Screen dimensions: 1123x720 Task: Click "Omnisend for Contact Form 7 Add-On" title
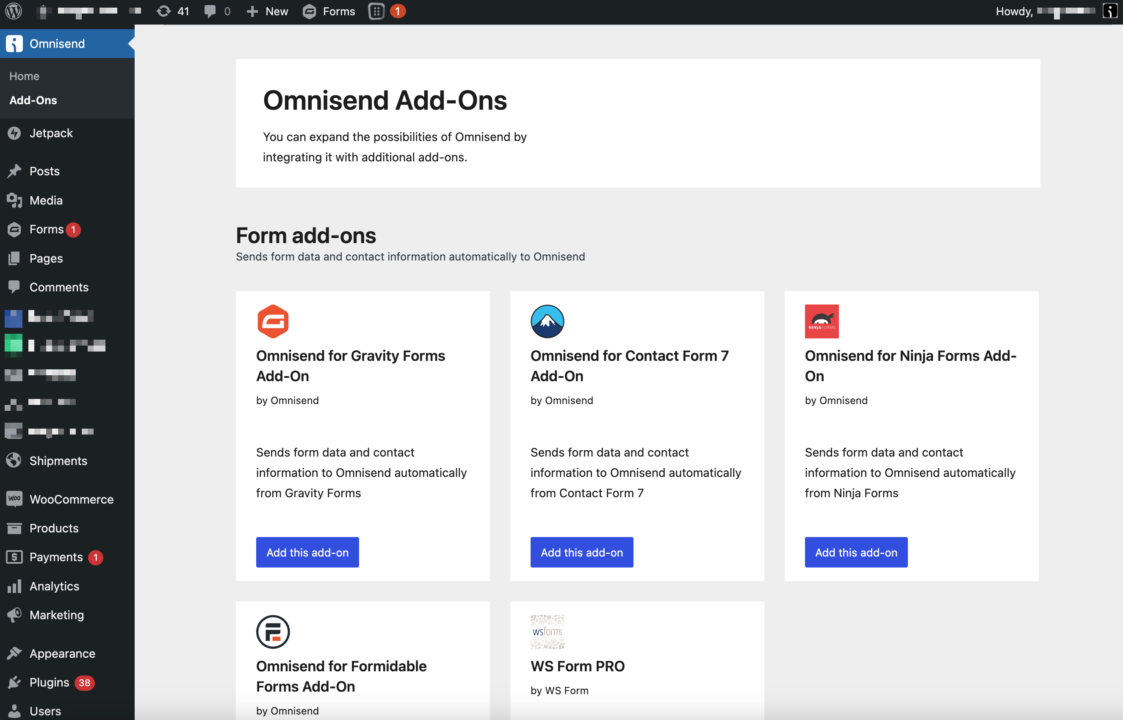(x=630, y=366)
